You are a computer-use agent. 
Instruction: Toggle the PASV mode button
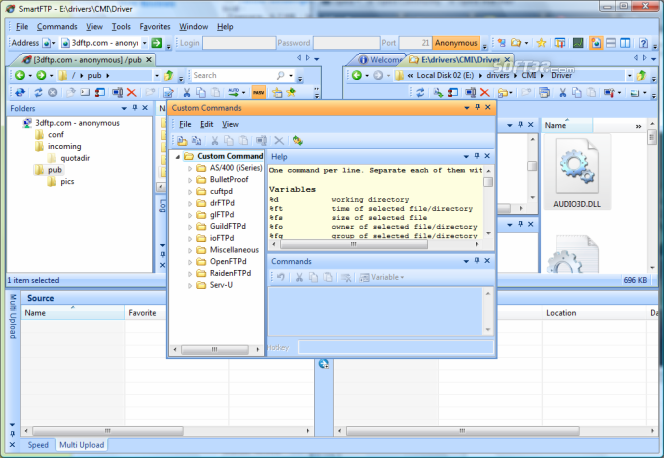coord(258,92)
